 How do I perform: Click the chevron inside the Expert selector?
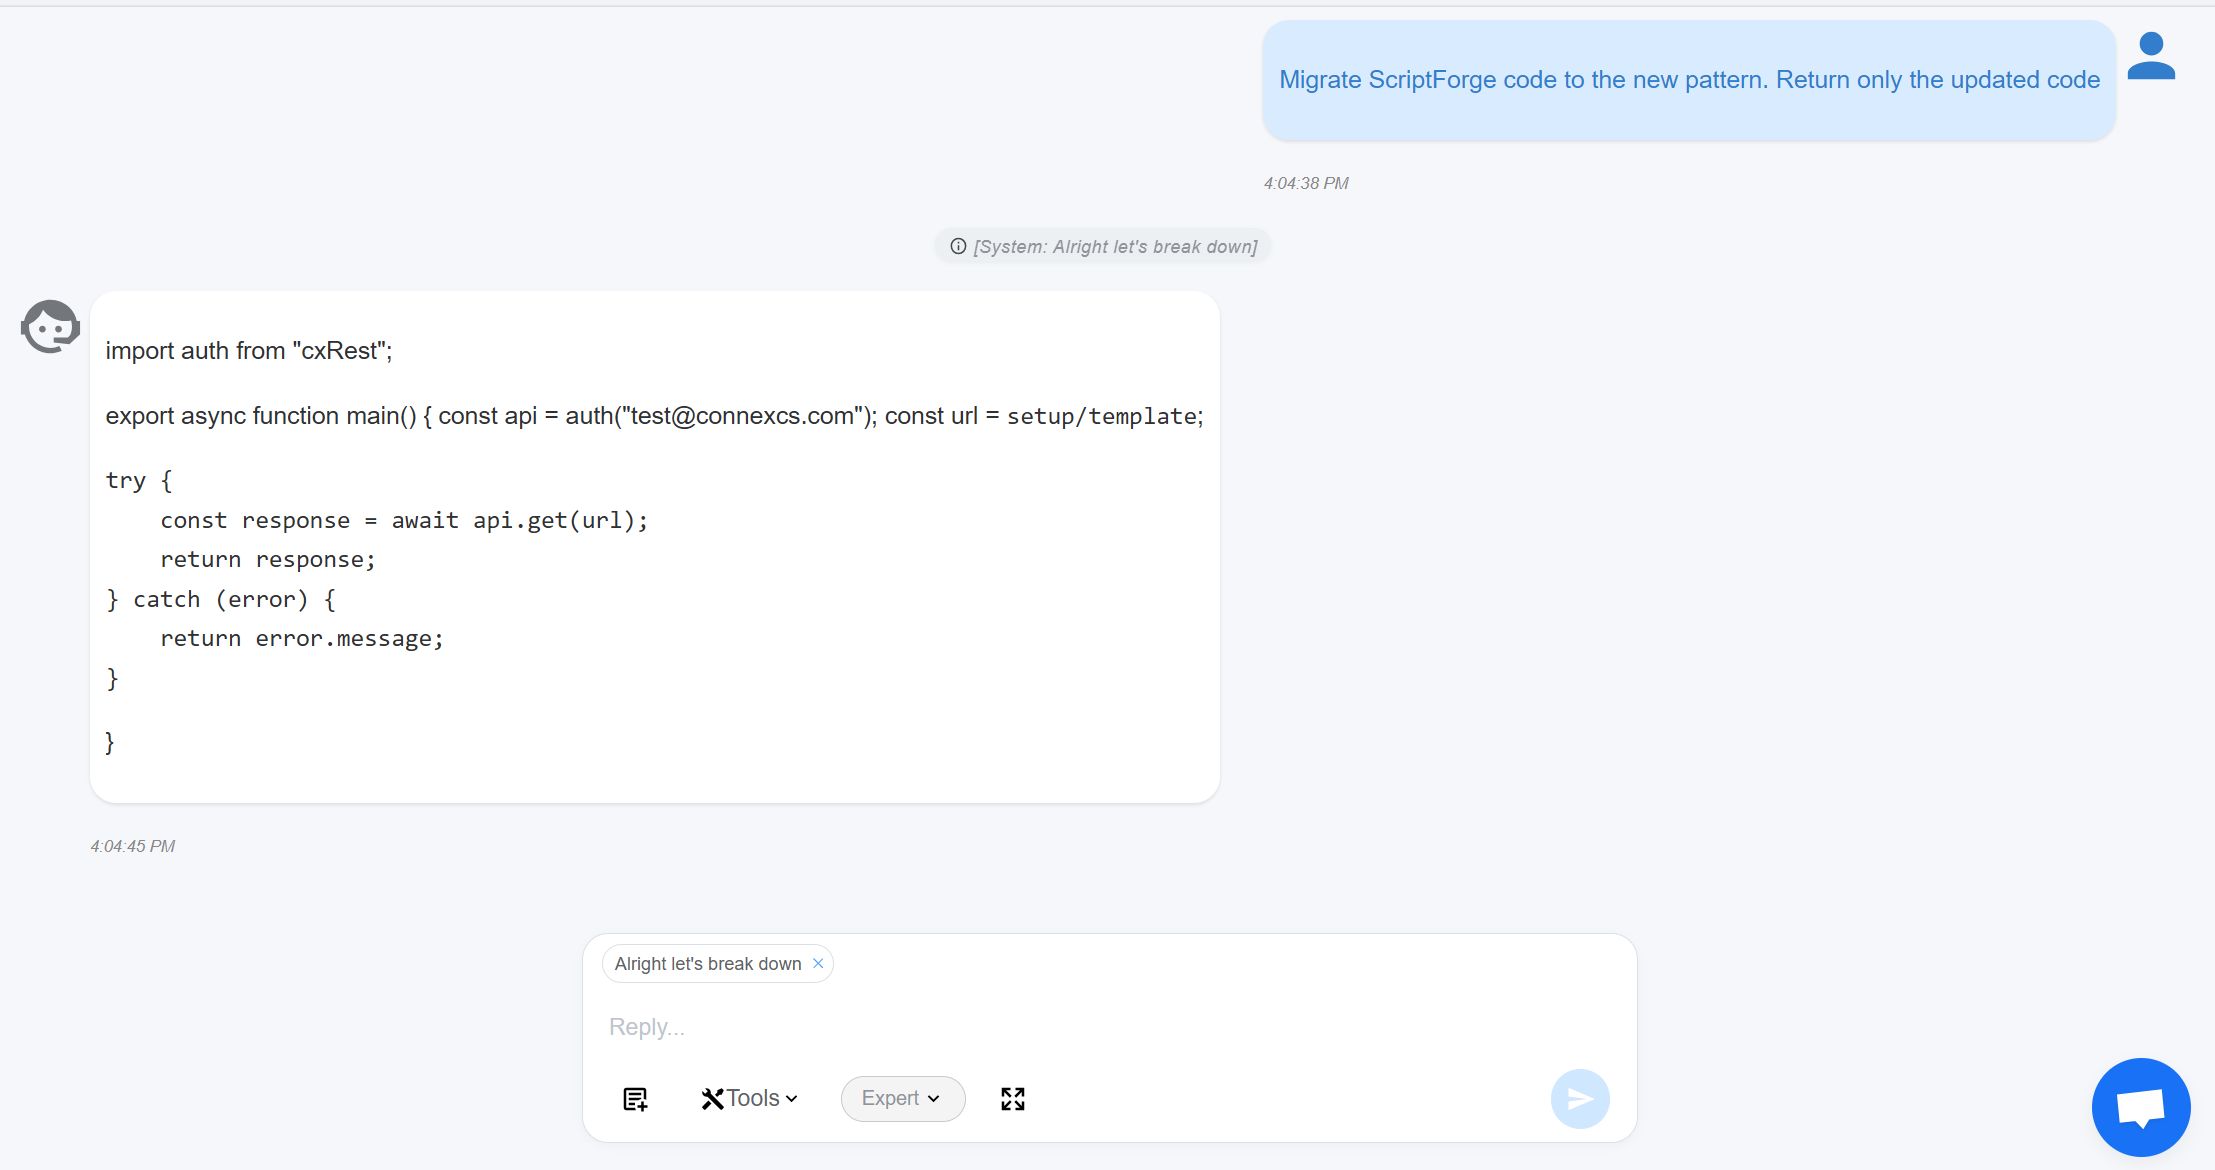pos(934,1099)
